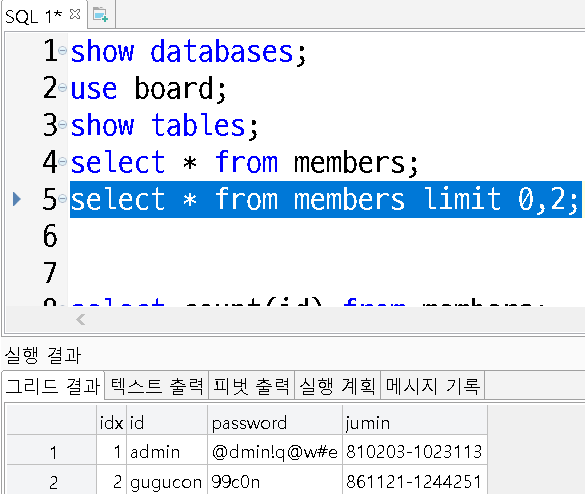This screenshot has width=585, height=494.
Task: Switch to 텍스트 출력 tab
Action: click(x=157, y=385)
